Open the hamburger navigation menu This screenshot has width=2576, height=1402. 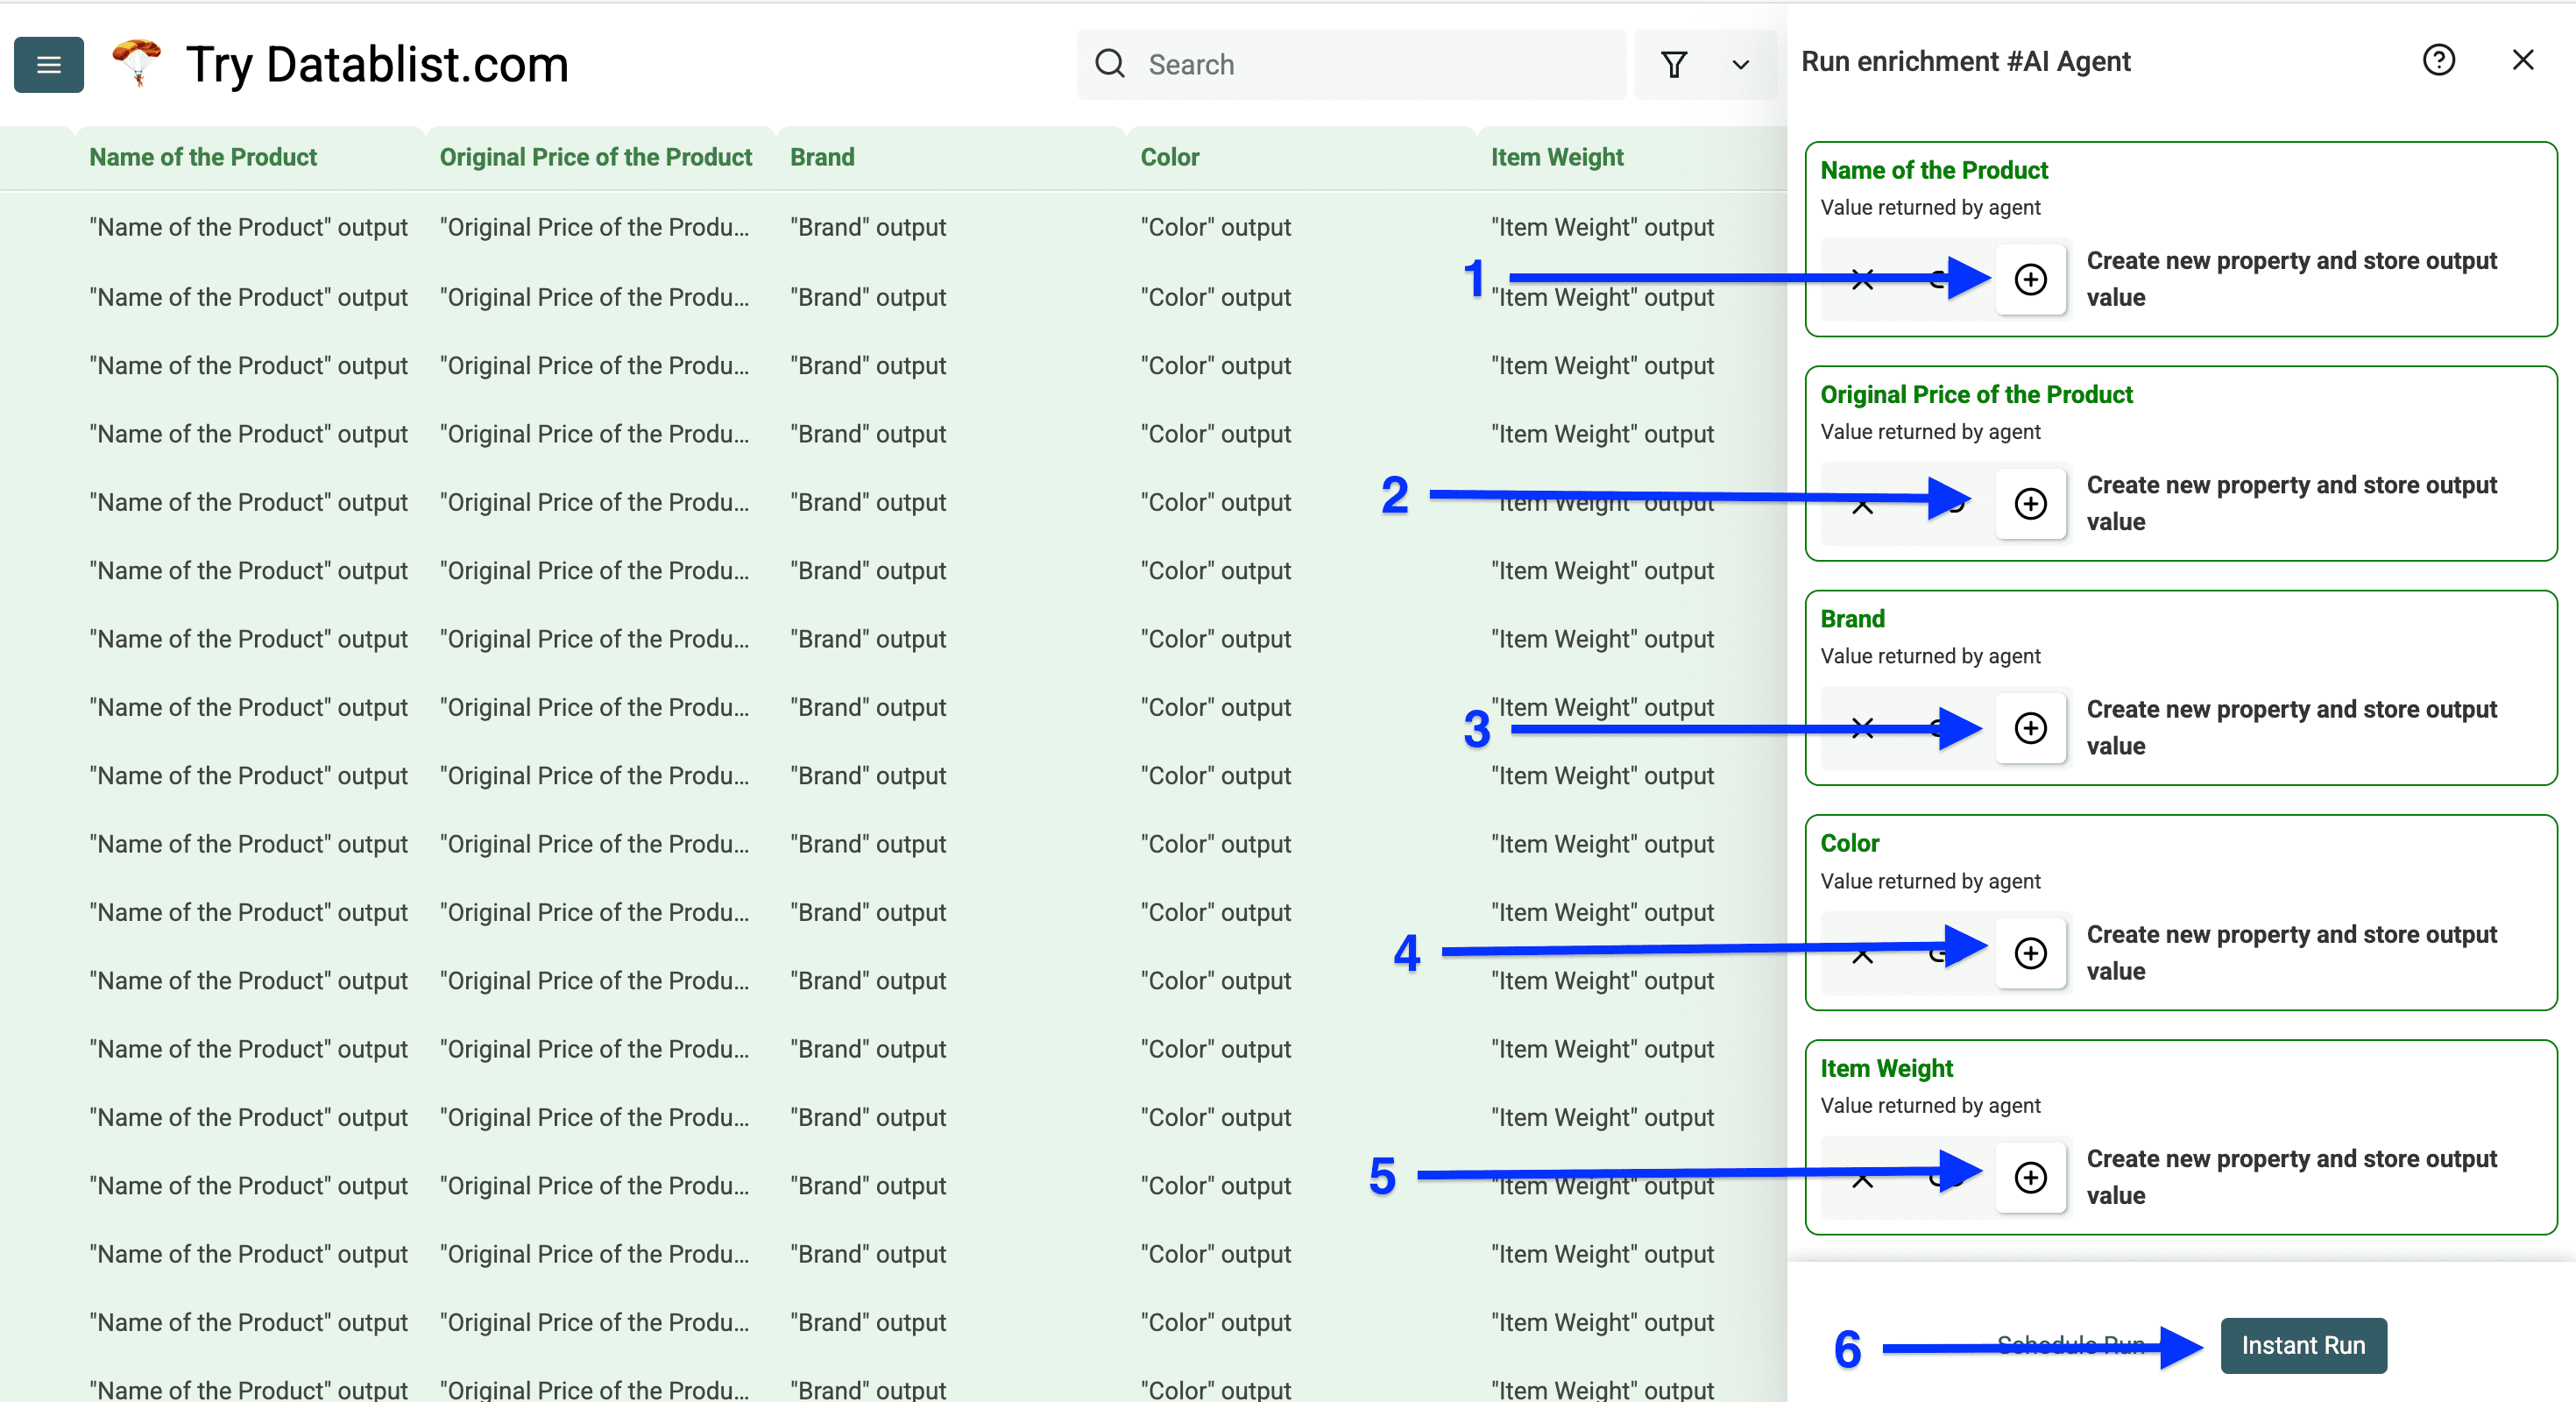(x=48, y=64)
